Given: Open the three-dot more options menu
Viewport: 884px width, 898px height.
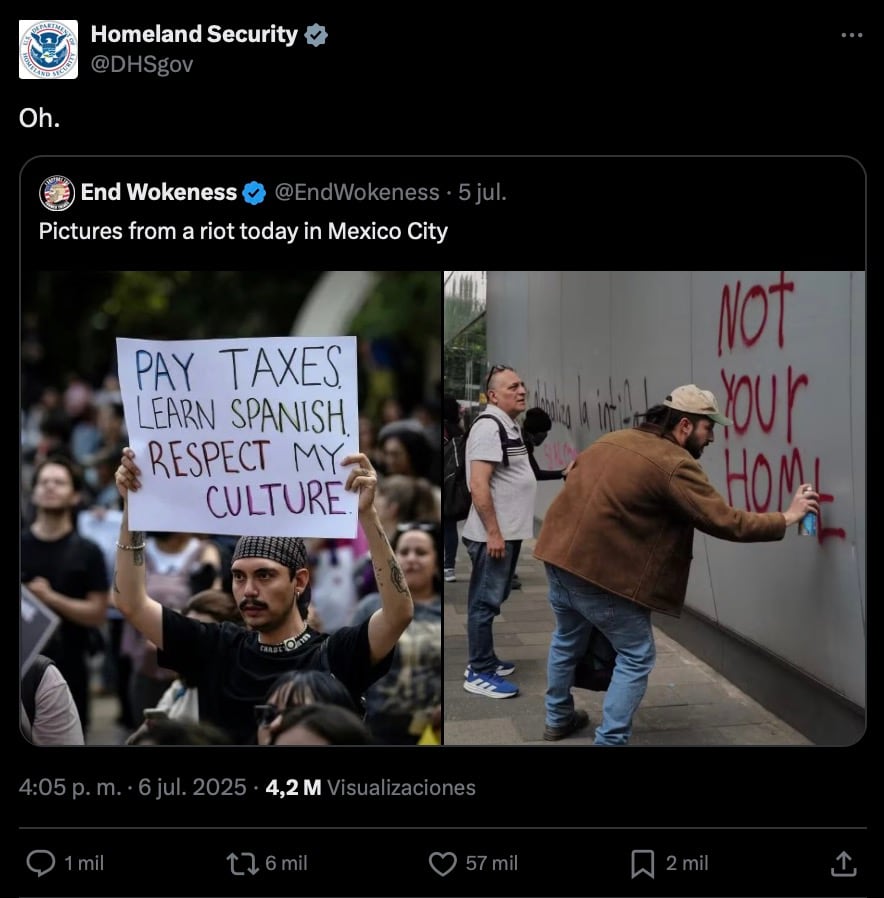Looking at the screenshot, I should (x=851, y=35).
